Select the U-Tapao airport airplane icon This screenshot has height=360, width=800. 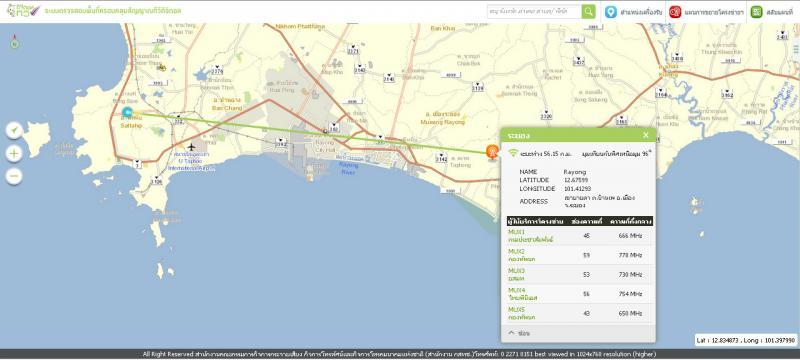[192, 147]
